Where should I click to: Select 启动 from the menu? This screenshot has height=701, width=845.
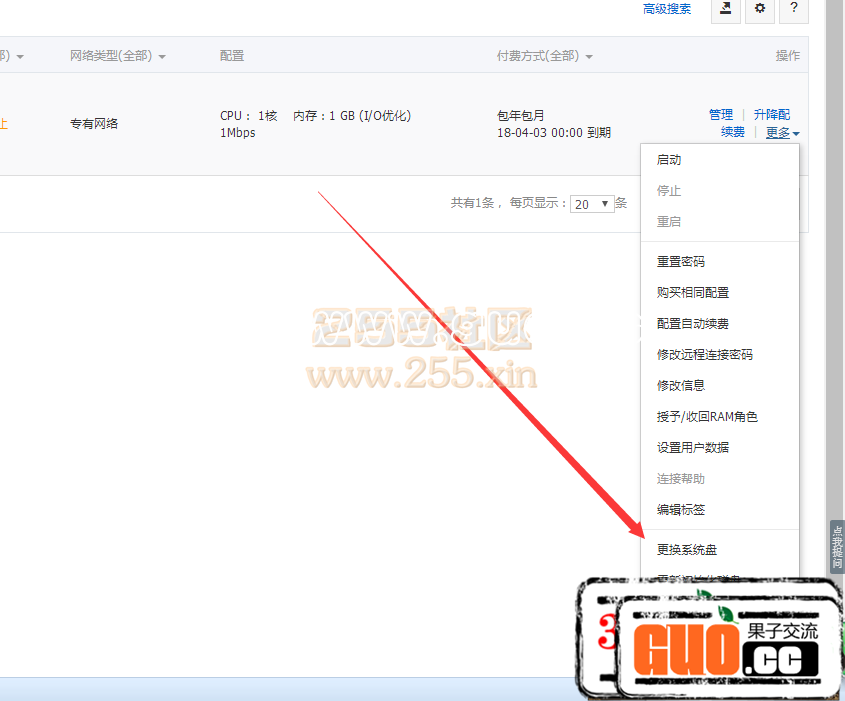click(669, 160)
